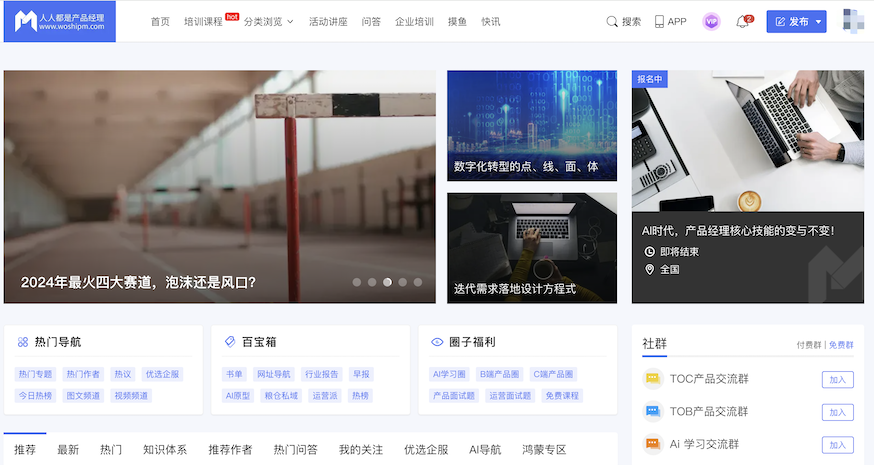This screenshot has width=874, height=465.
Task: Open the purple VIP badge
Action: 711,21
